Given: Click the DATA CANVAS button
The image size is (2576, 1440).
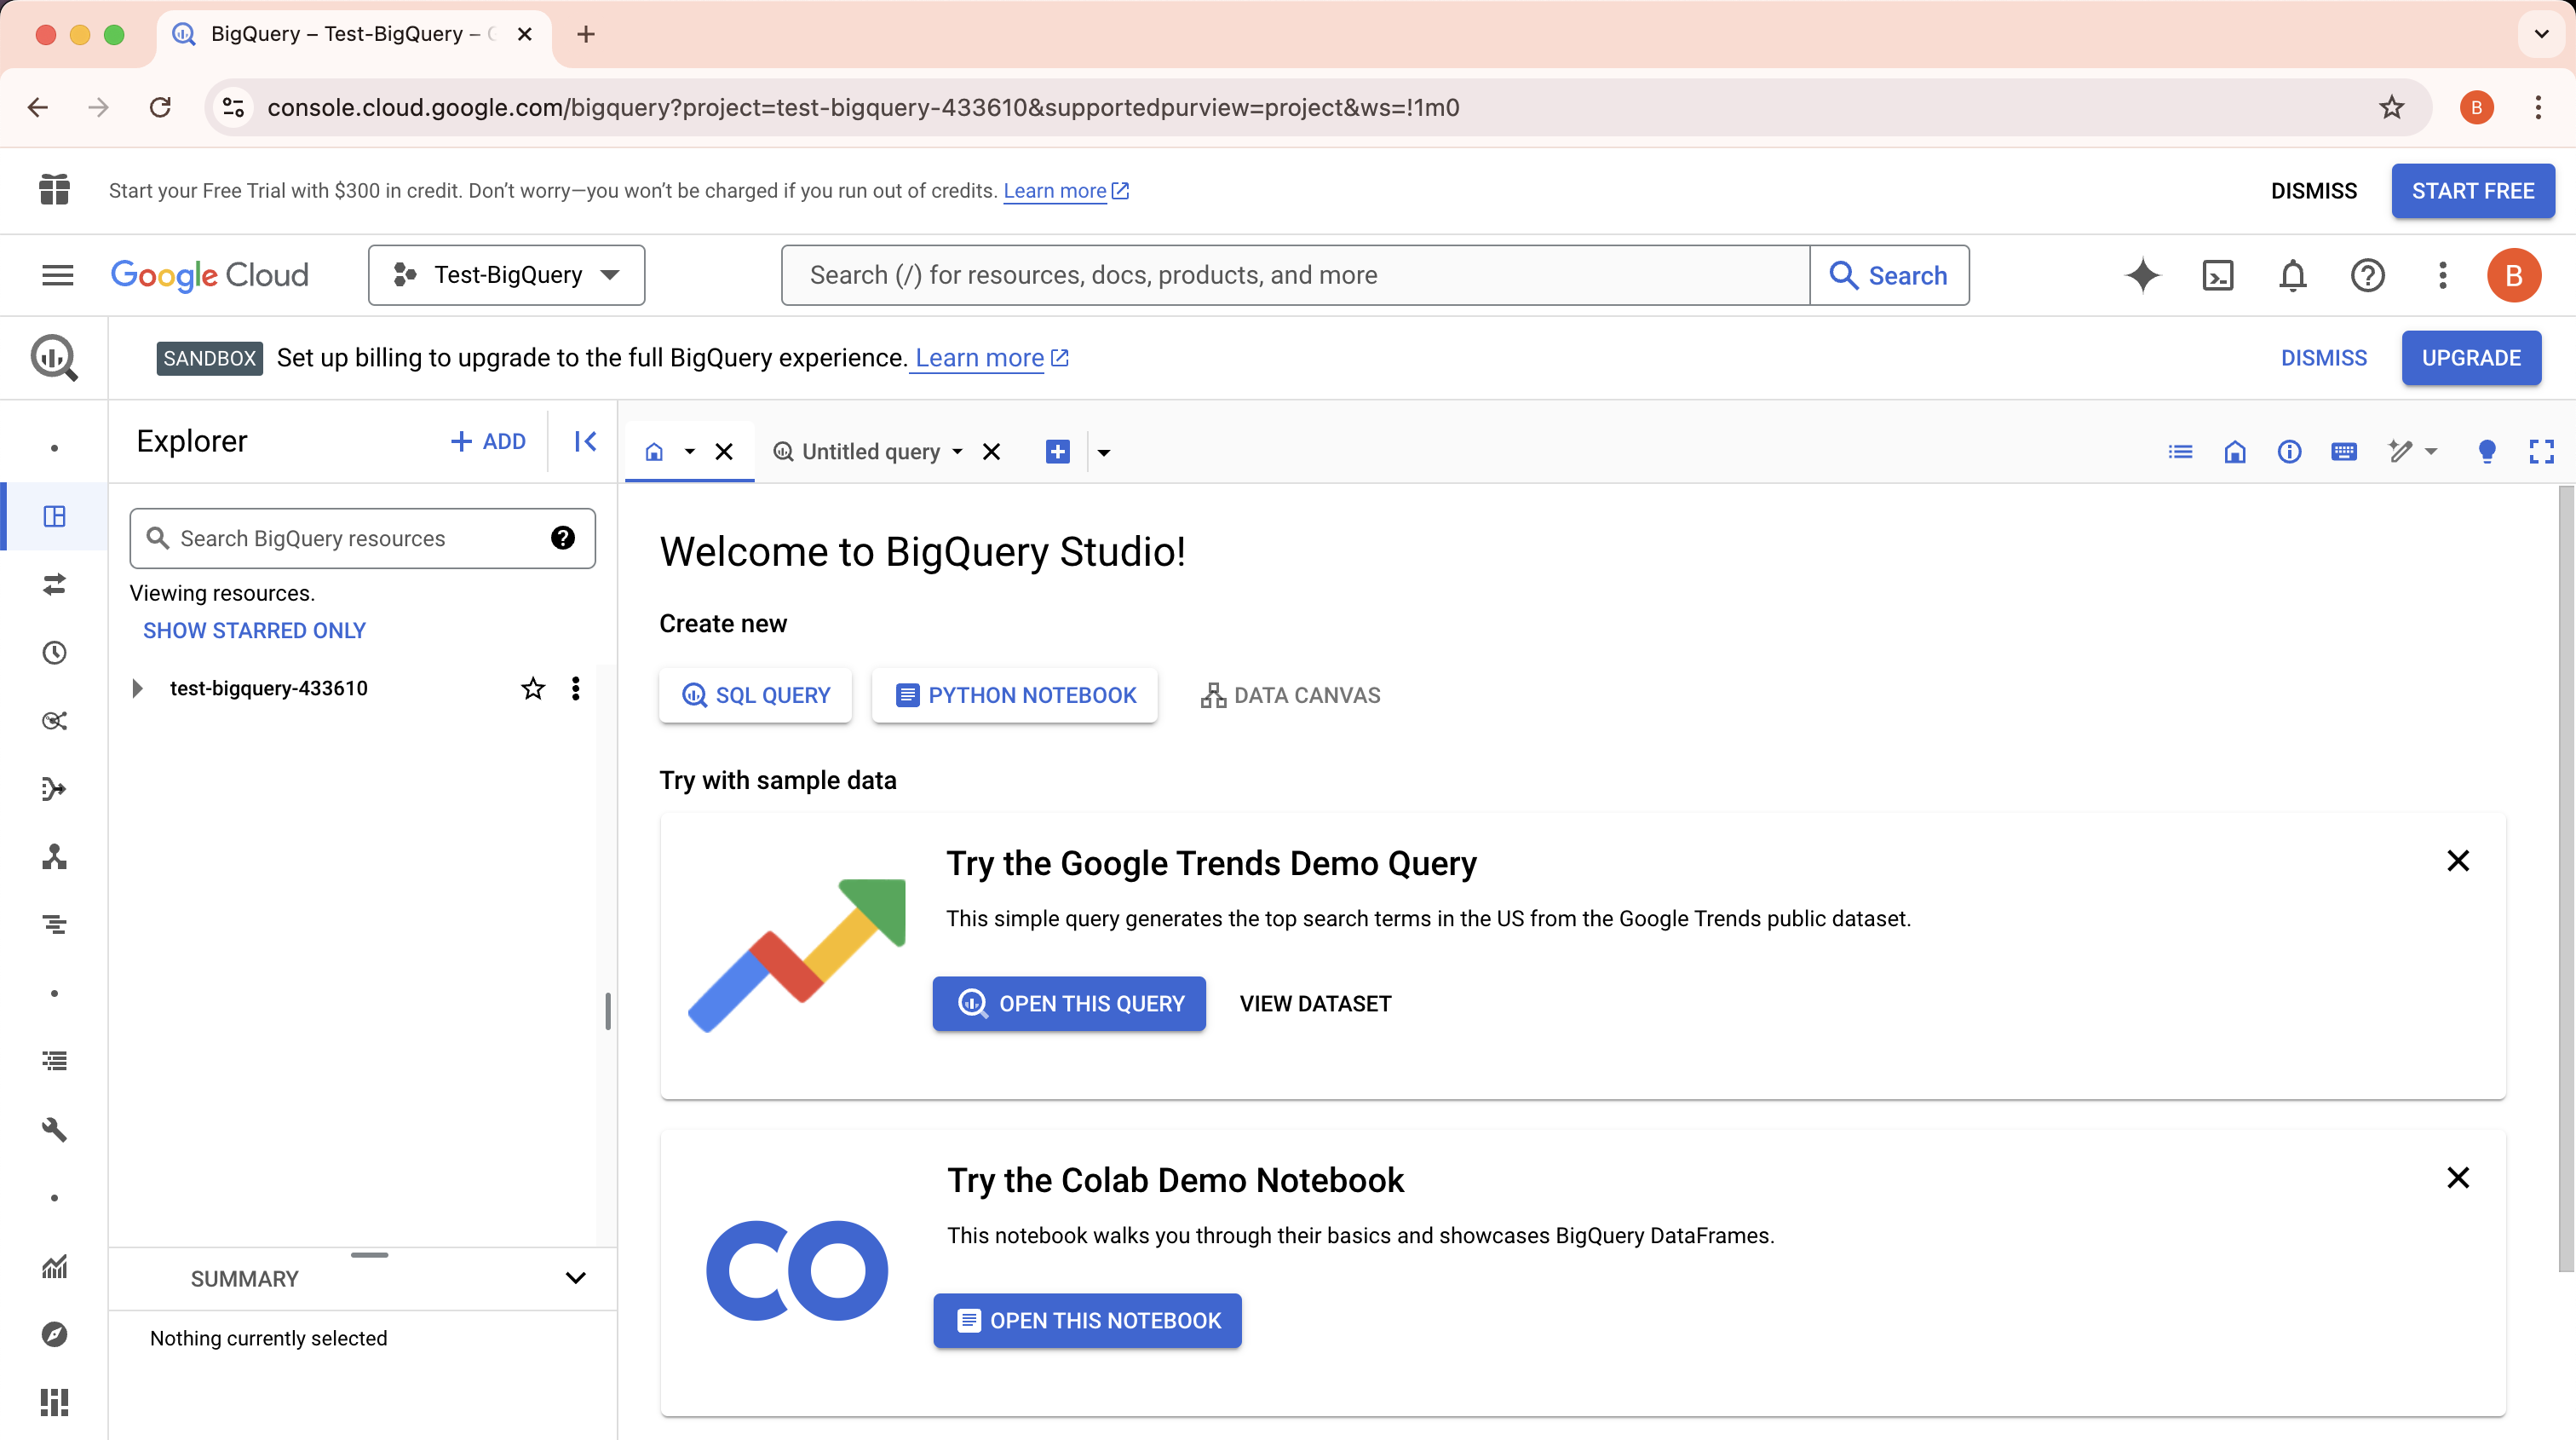Looking at the screenshot, I should tap(1290, 695).
